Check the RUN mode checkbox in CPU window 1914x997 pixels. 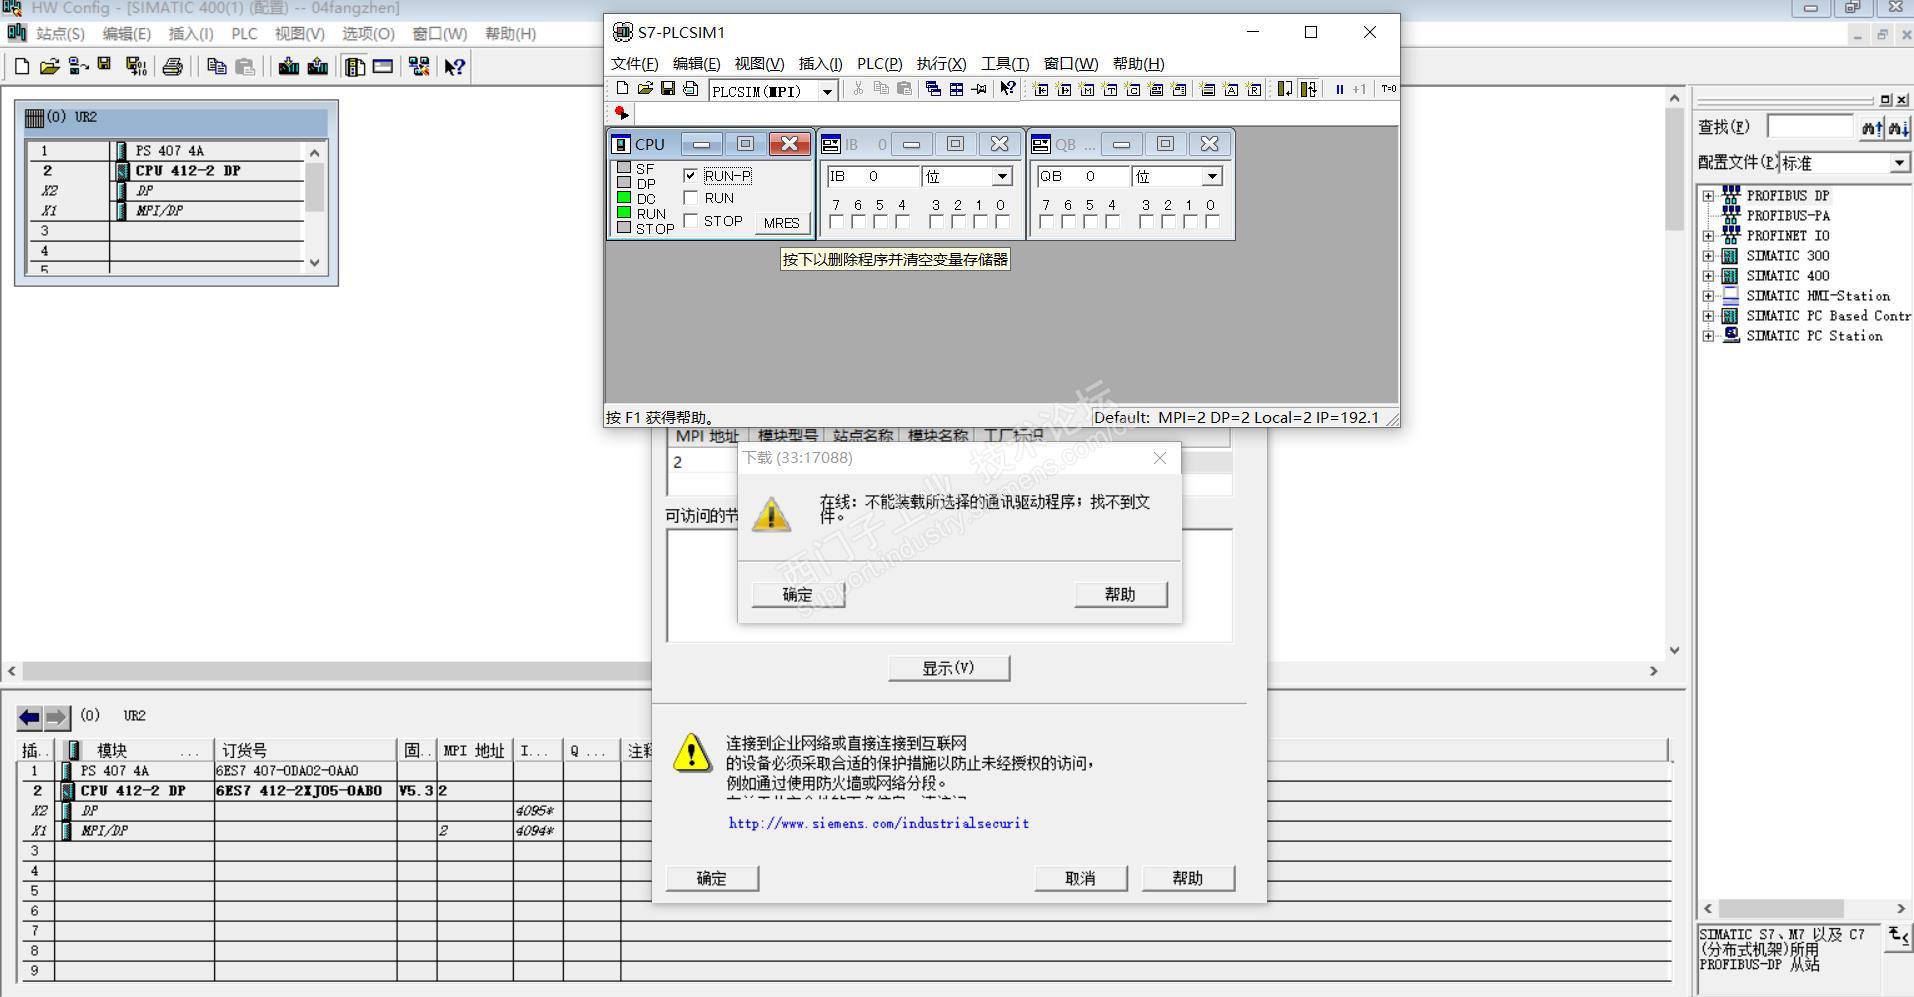pyautogui.click(x=690, y=198)
